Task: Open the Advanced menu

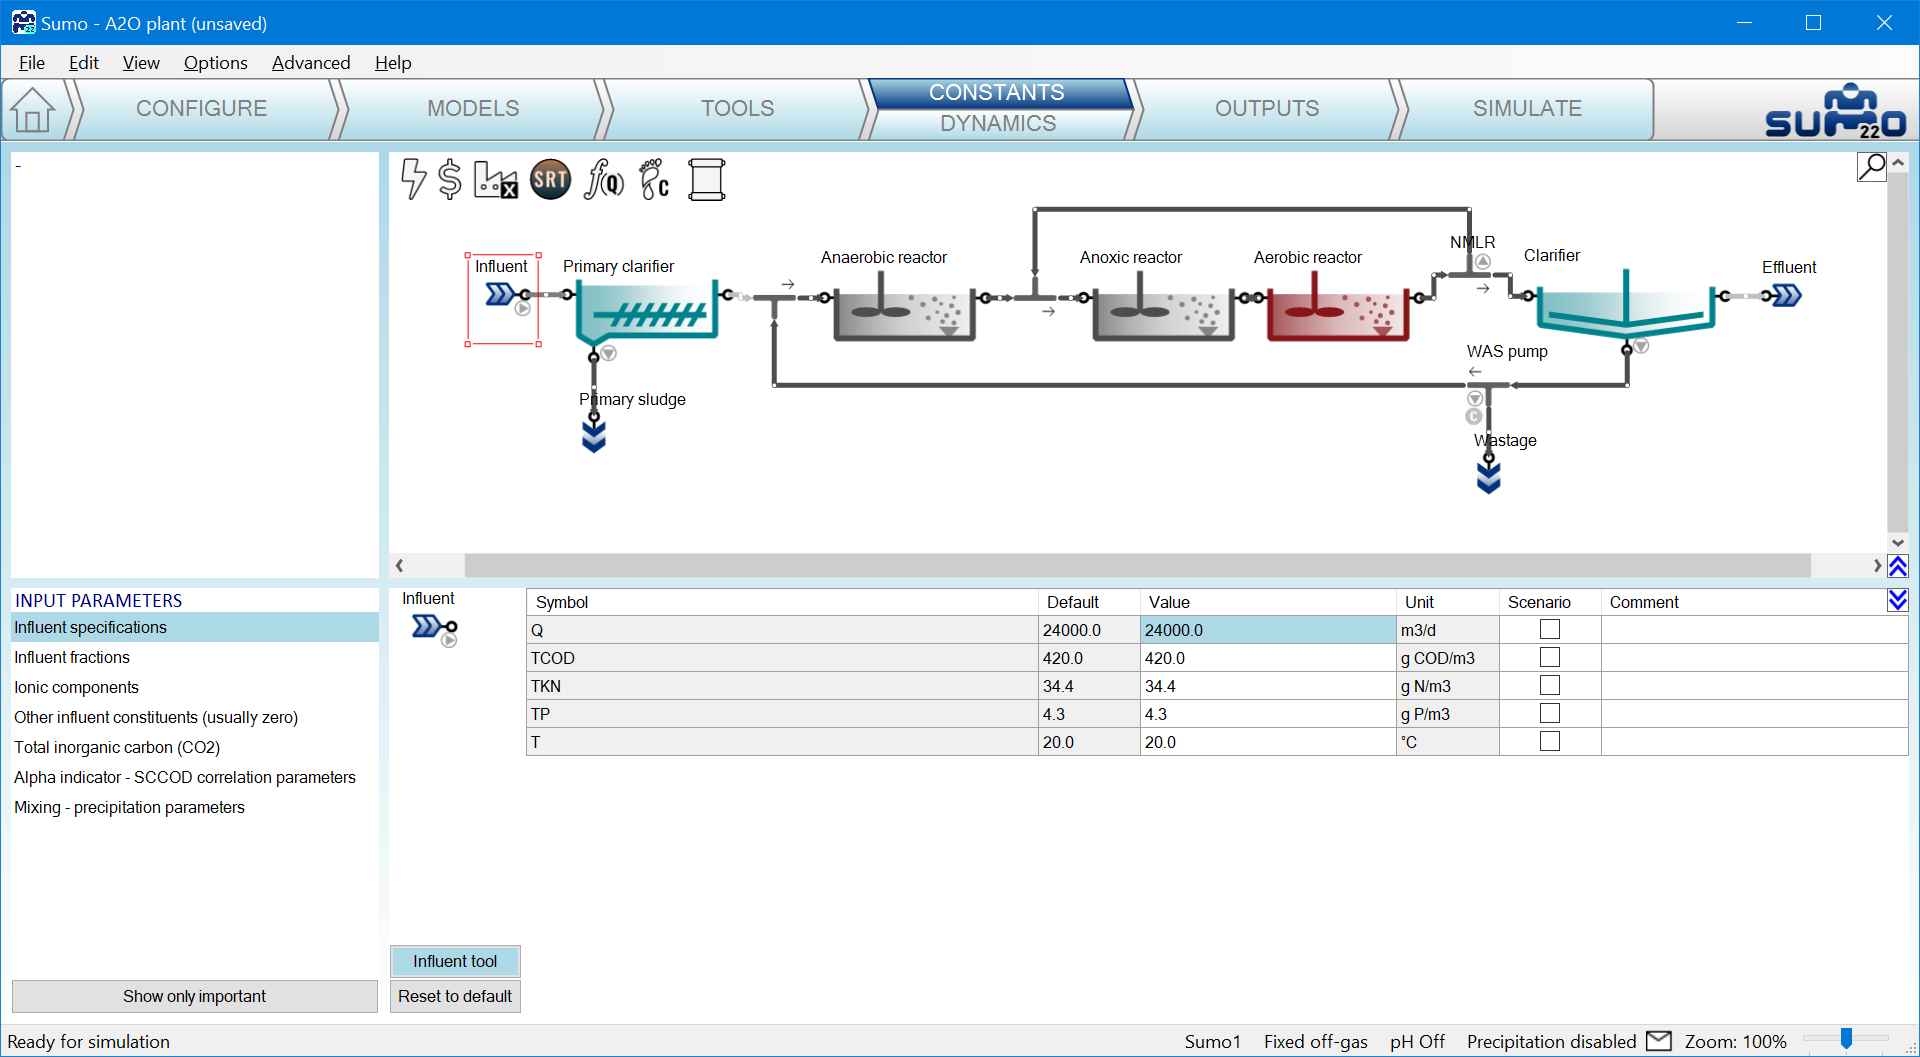Action: pyautogui.click(x=310, y=63)
